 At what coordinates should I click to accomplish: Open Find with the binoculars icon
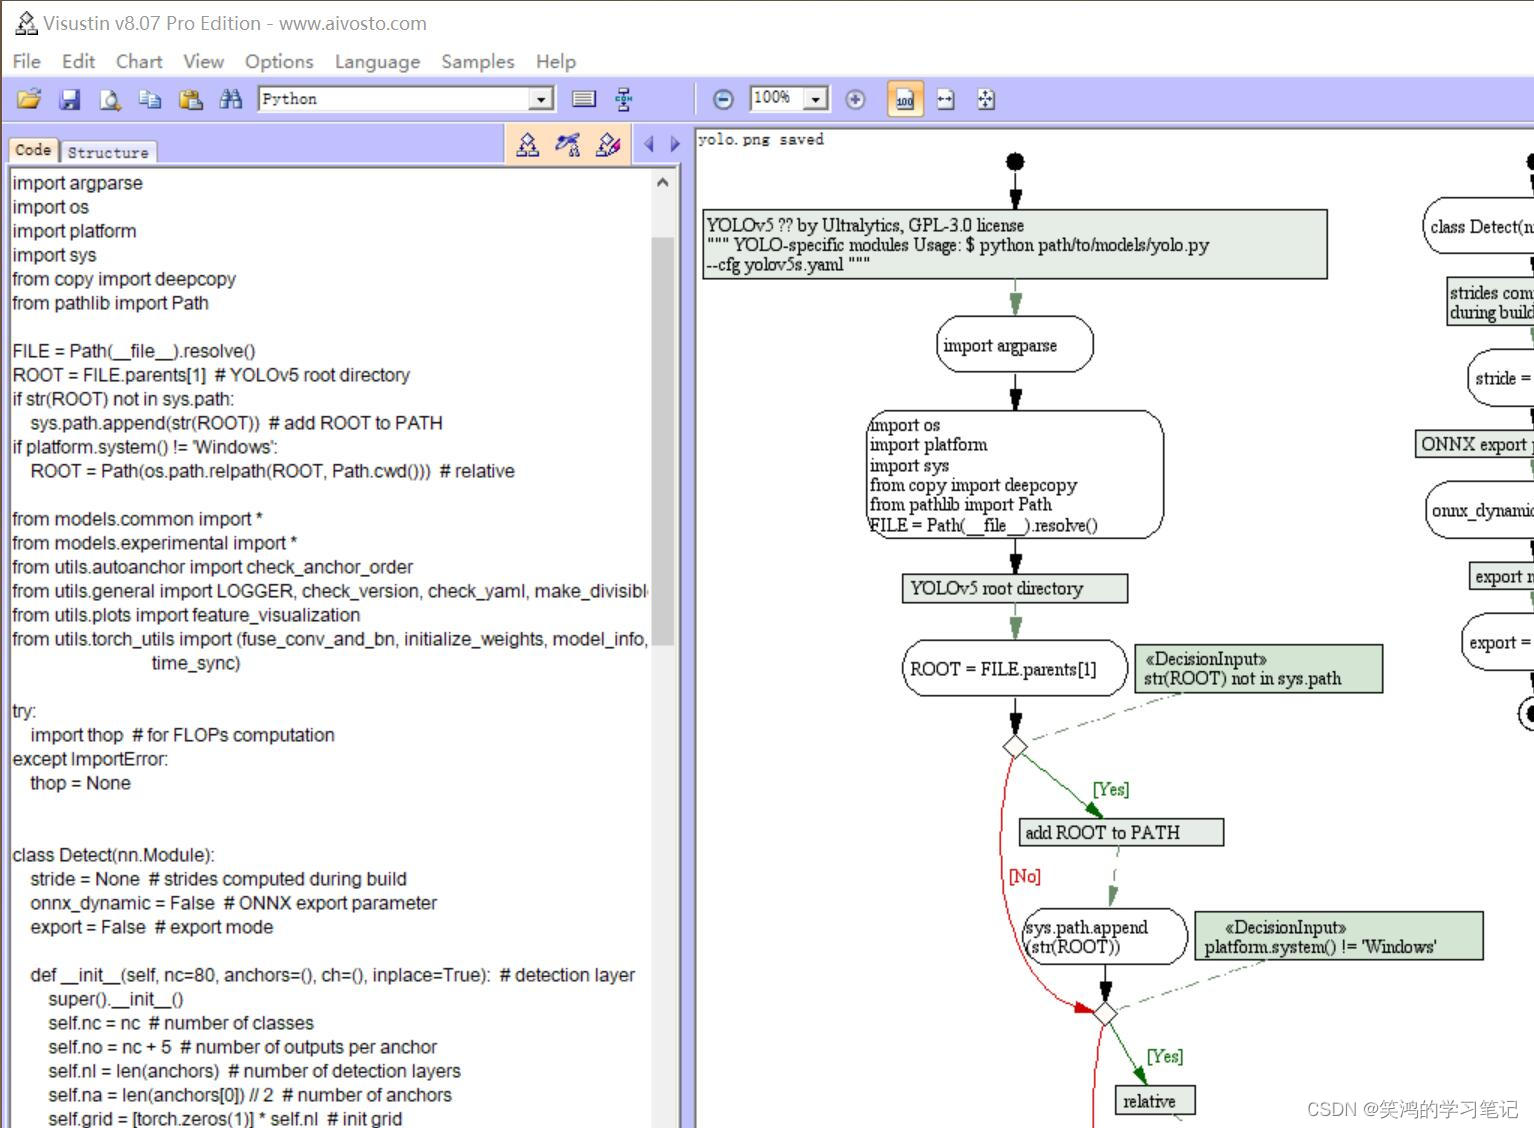coord(230,98)
